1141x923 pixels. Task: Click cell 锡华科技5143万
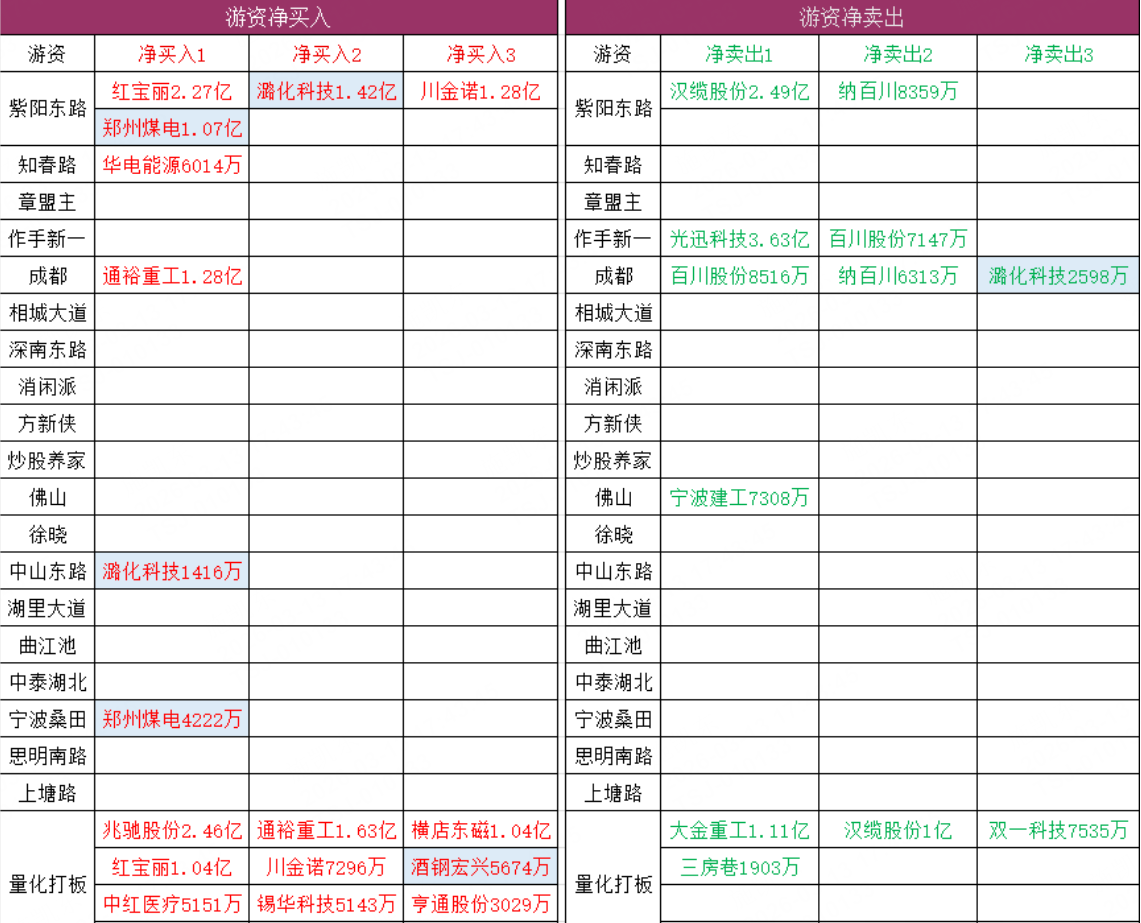(326, 904)
